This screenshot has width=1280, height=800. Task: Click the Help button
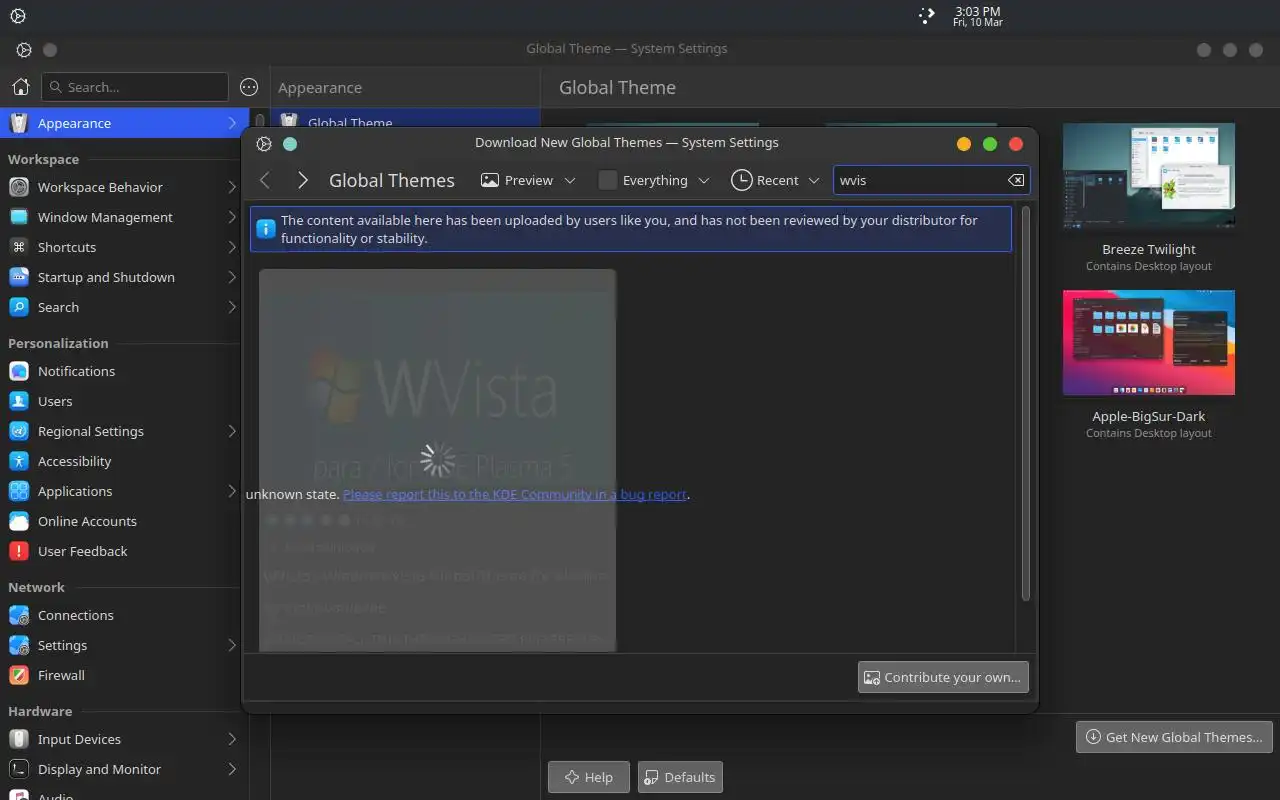589,777
